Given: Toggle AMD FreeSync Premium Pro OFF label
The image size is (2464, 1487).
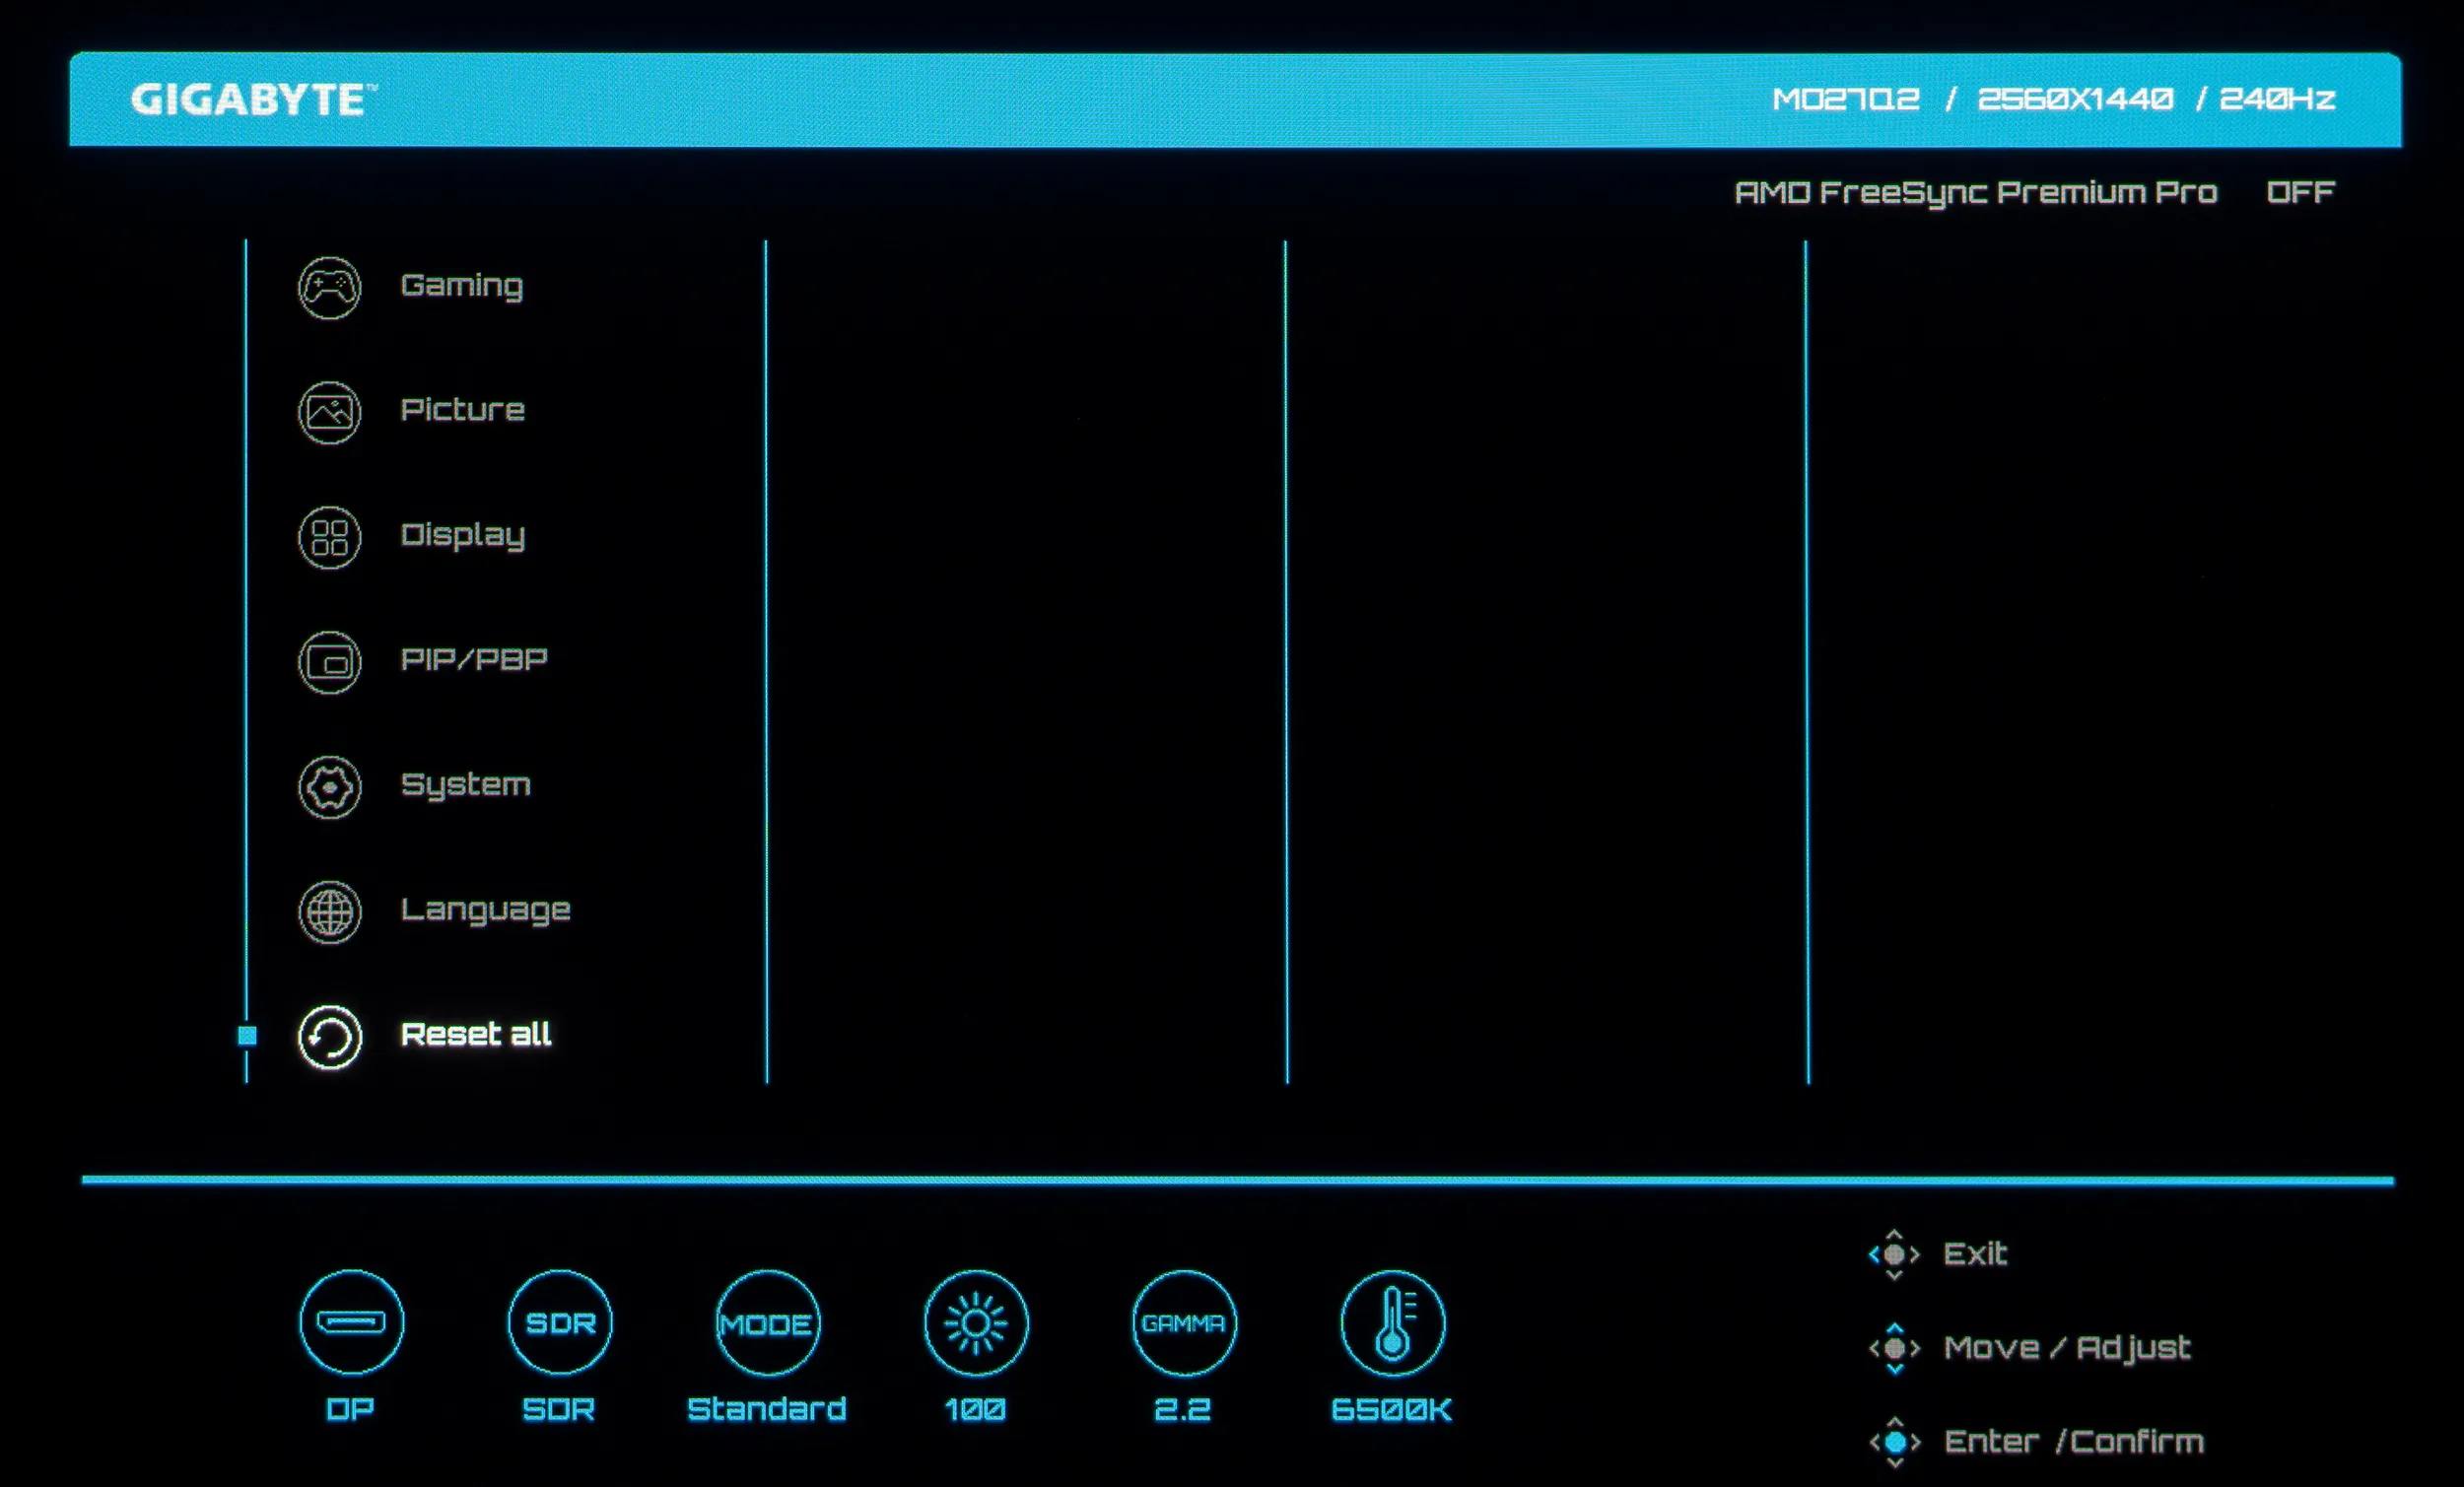Looking at the screenshot, I should (2300, 192).
